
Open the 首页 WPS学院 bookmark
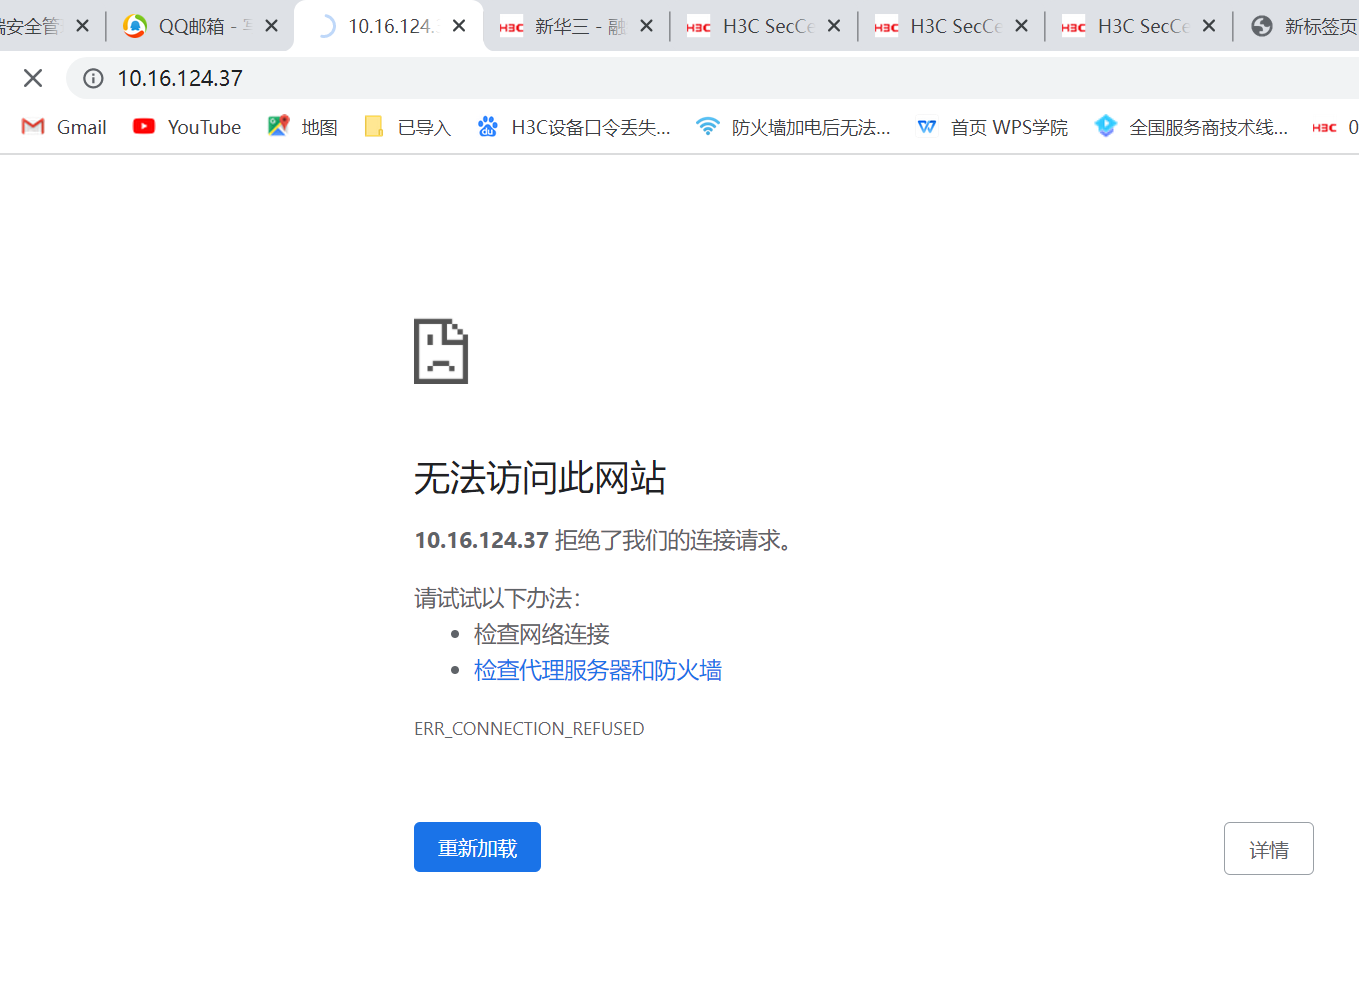[x=993, y=127]
